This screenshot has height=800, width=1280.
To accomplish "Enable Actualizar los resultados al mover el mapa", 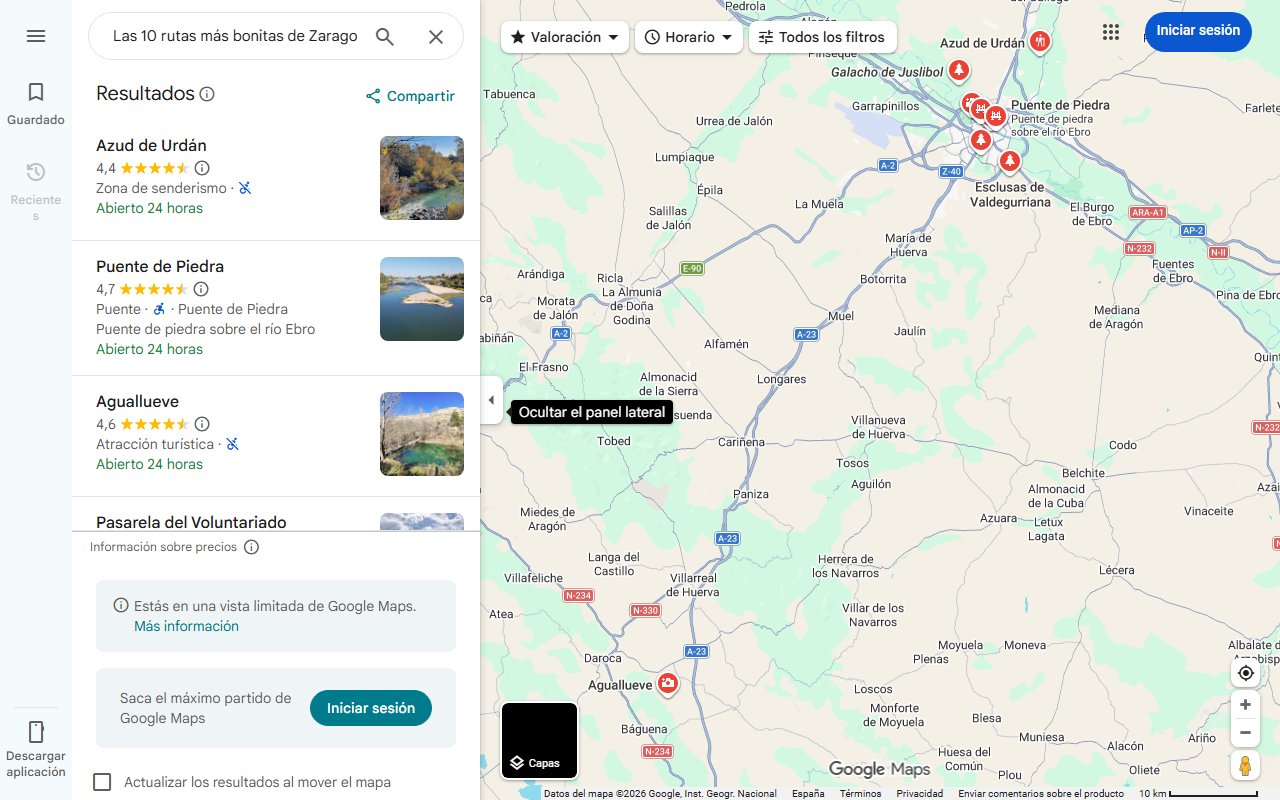I will 102,782.
